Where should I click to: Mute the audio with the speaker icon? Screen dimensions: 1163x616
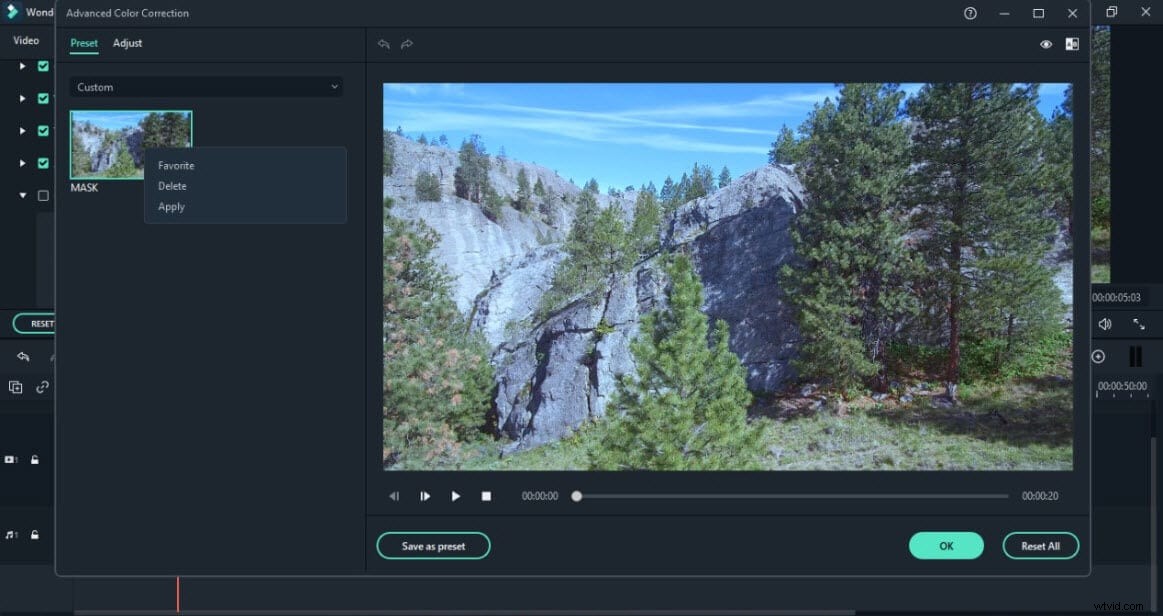click(x=1105, y=324)
